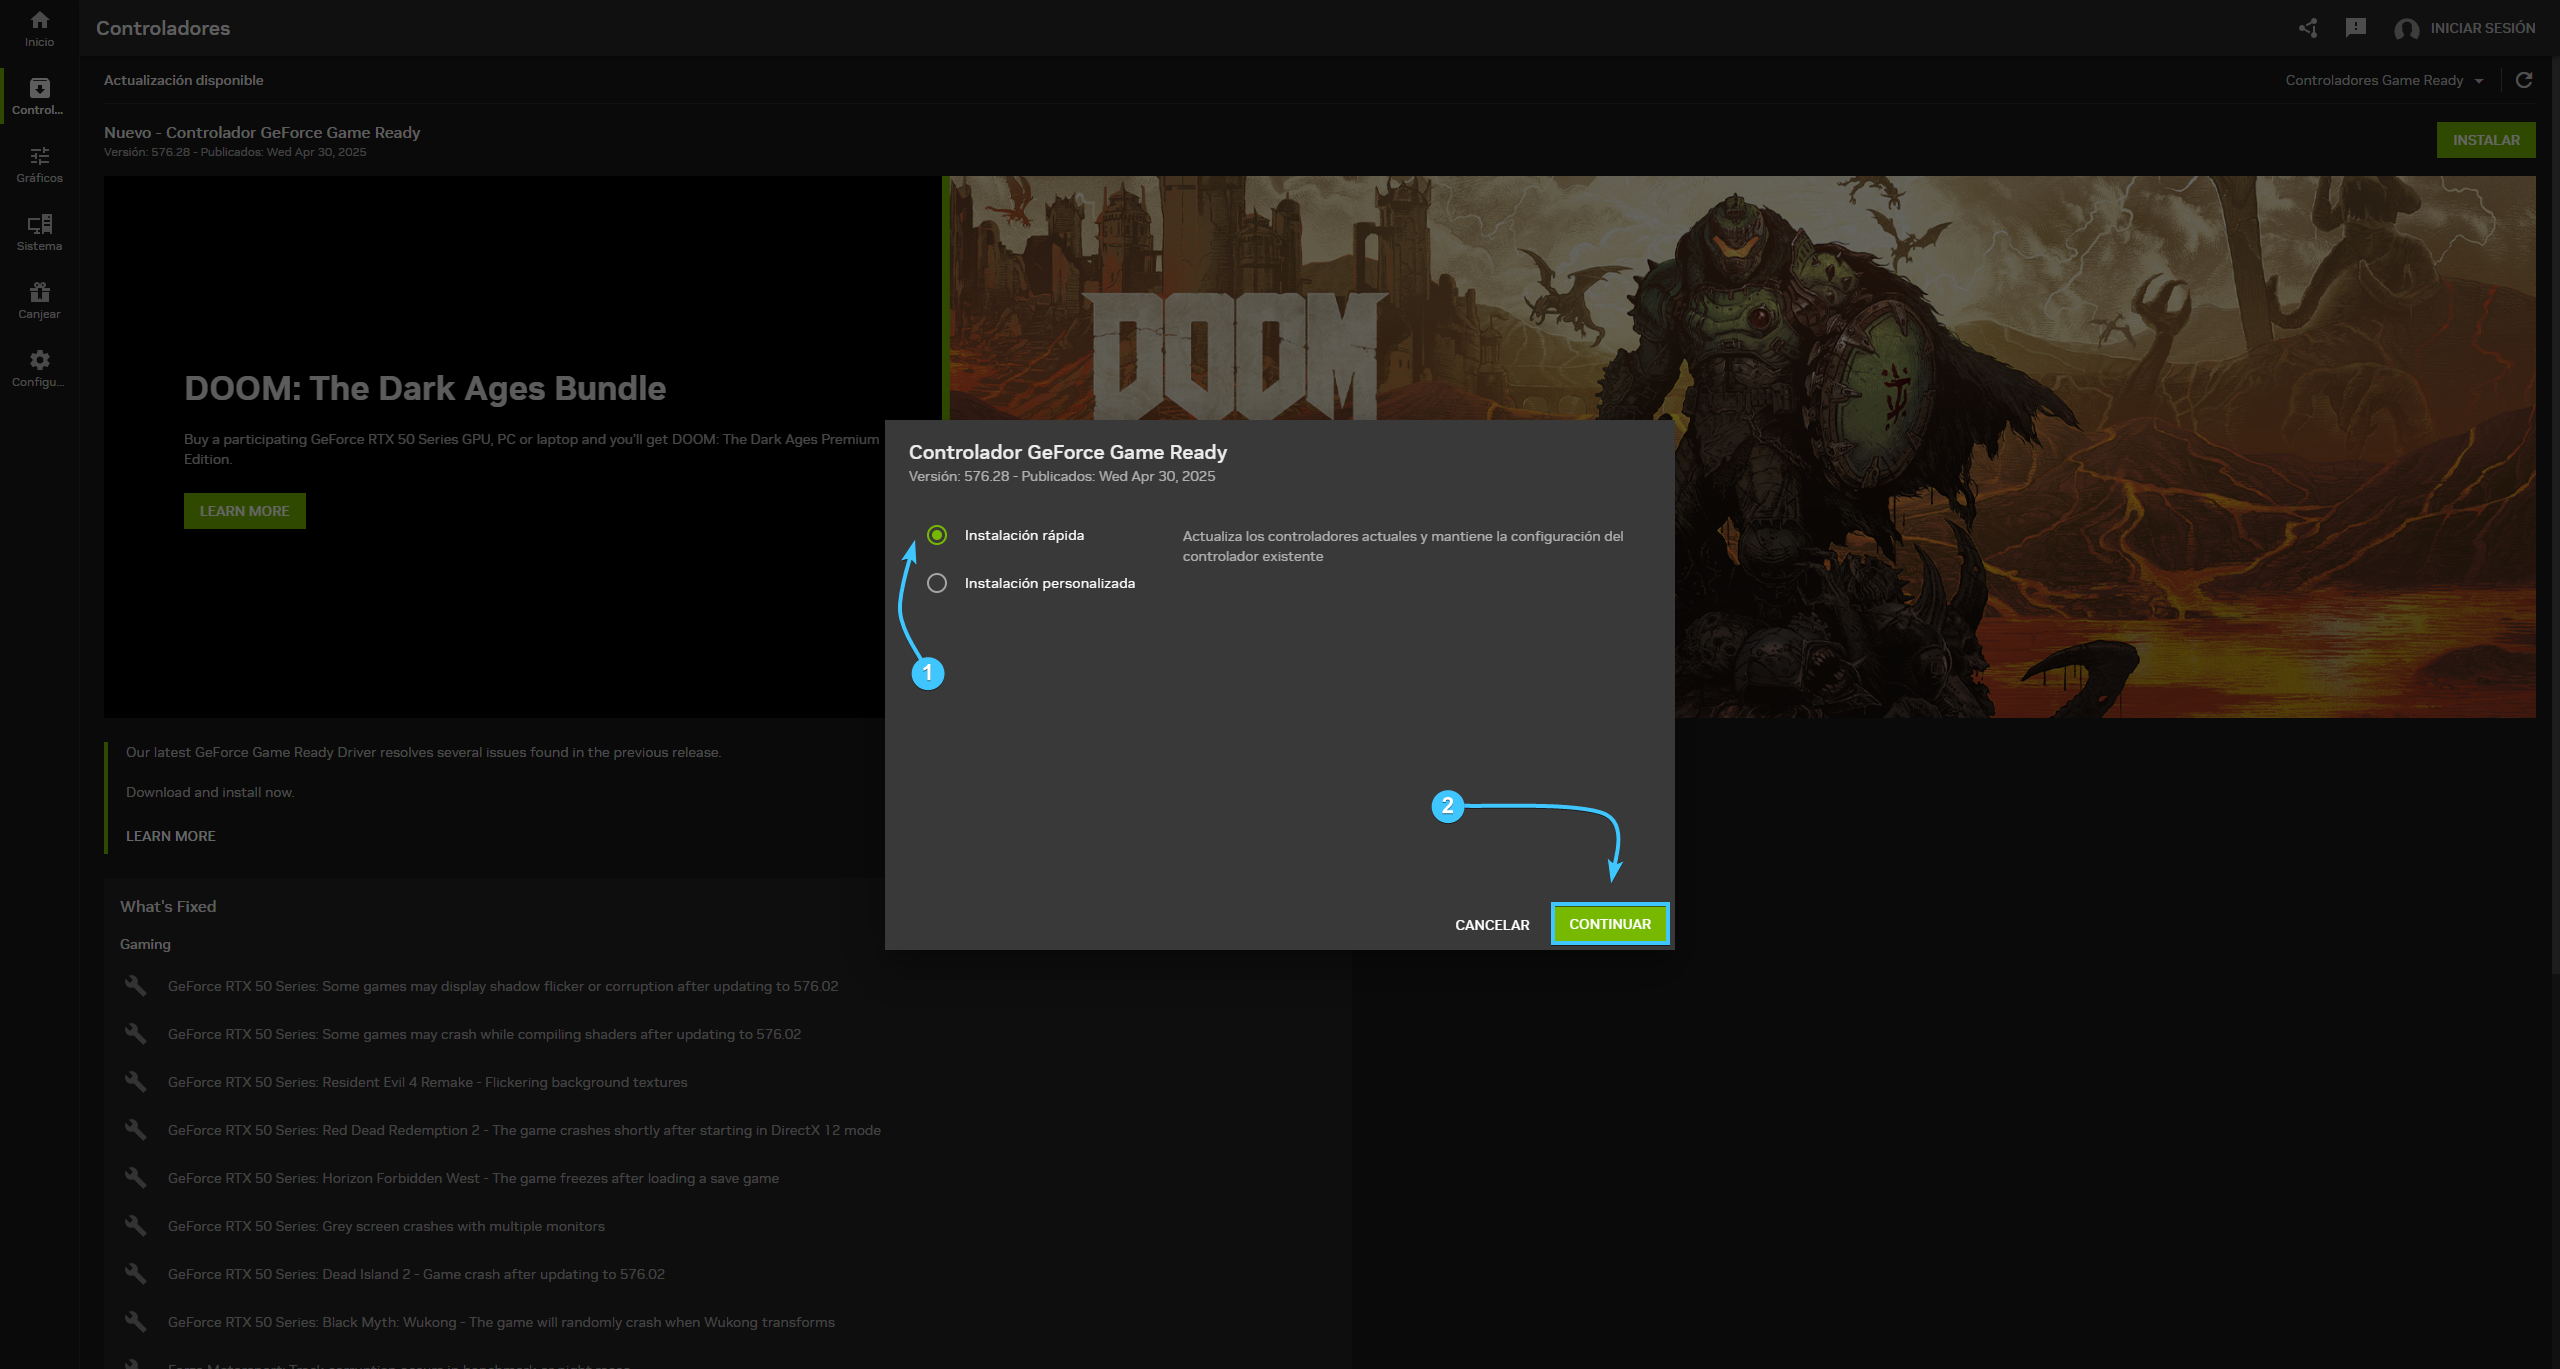Open the Configuración gear section
The image size is (2560, 1369).
coord(39,368)
